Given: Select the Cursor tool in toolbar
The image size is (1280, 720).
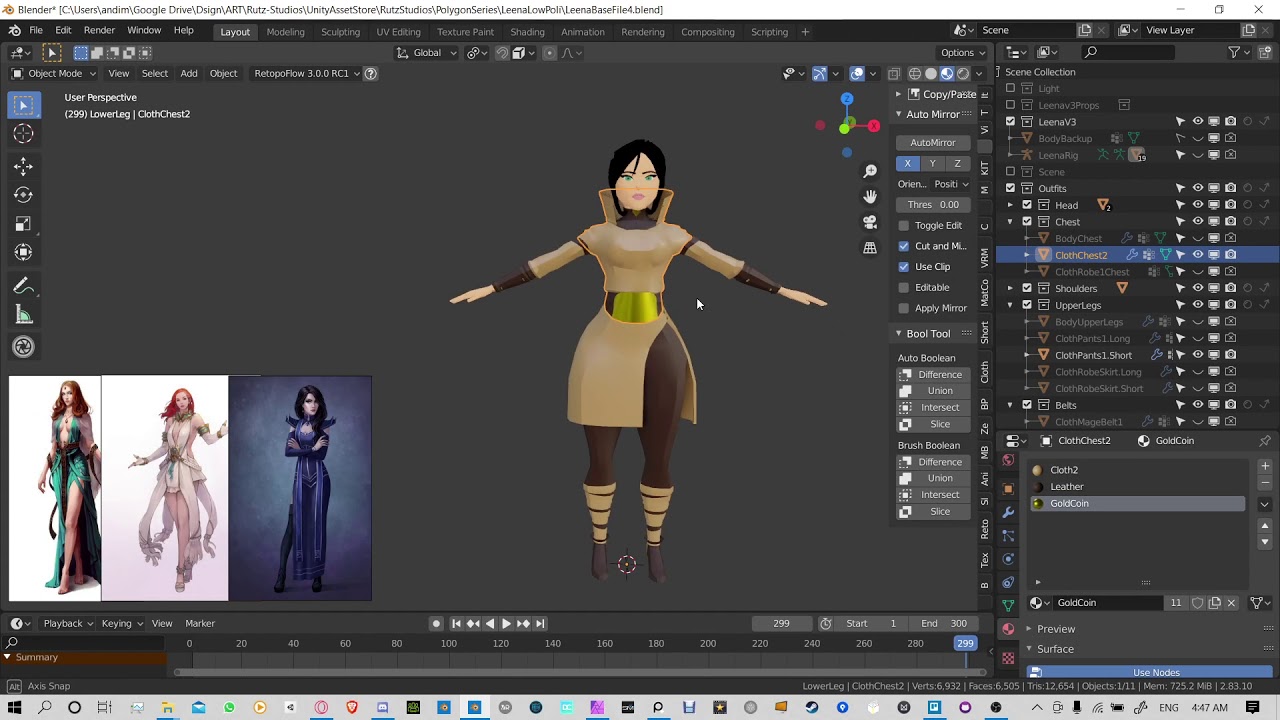Looking at the screenshot, I should [x=23, y=134].
